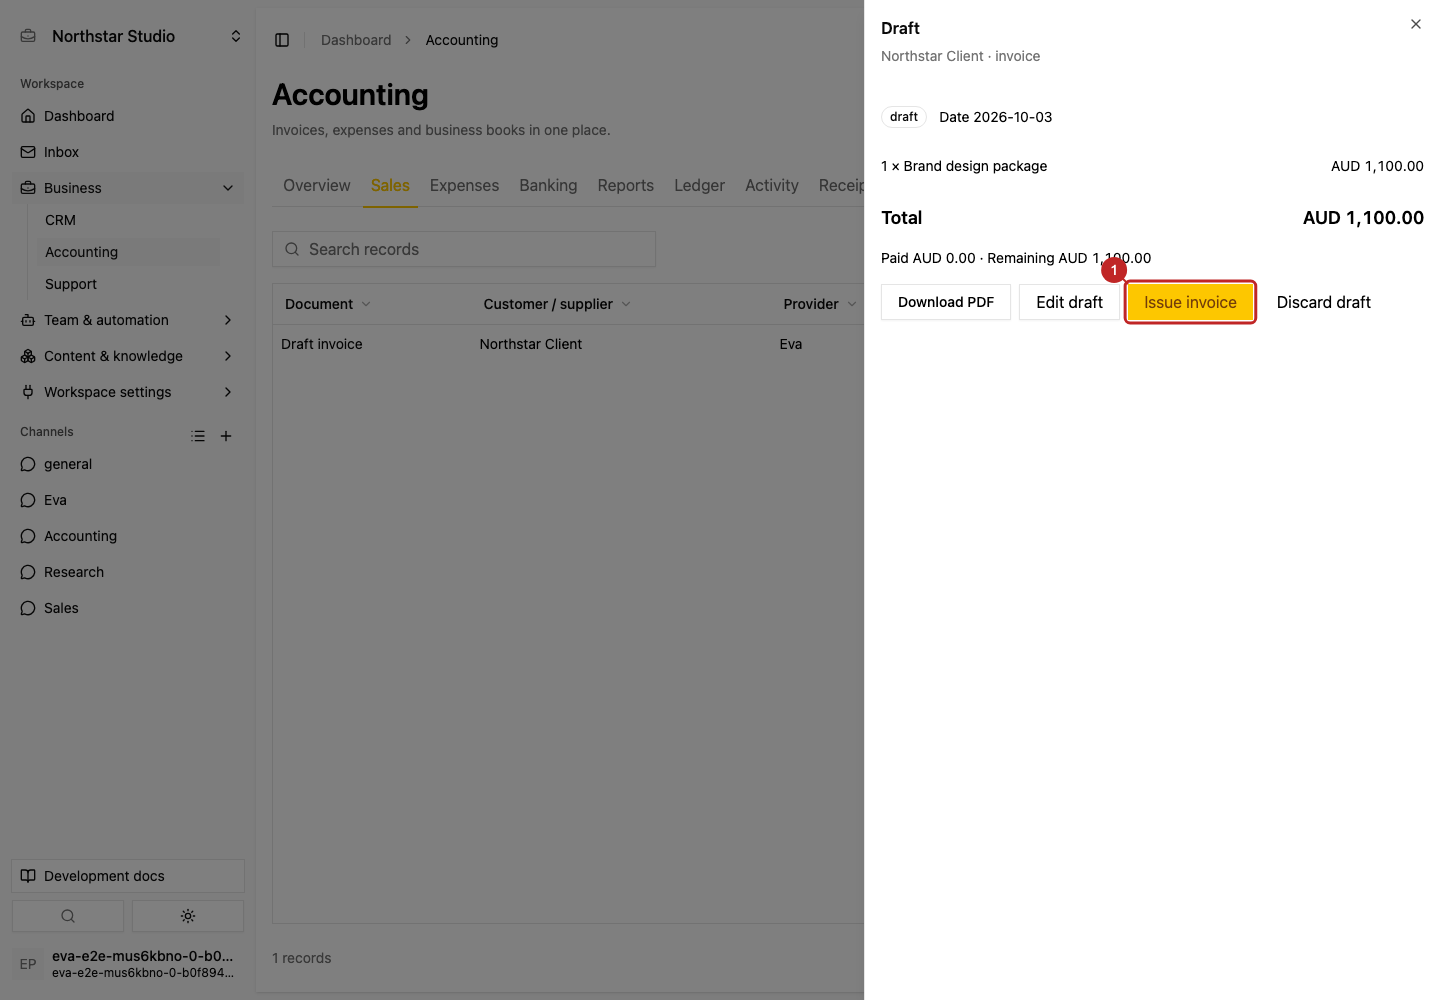This screenshot has width=1440, height=1000.
Task: Switch to the Expenses tab
Action: [x=464, y=186]
